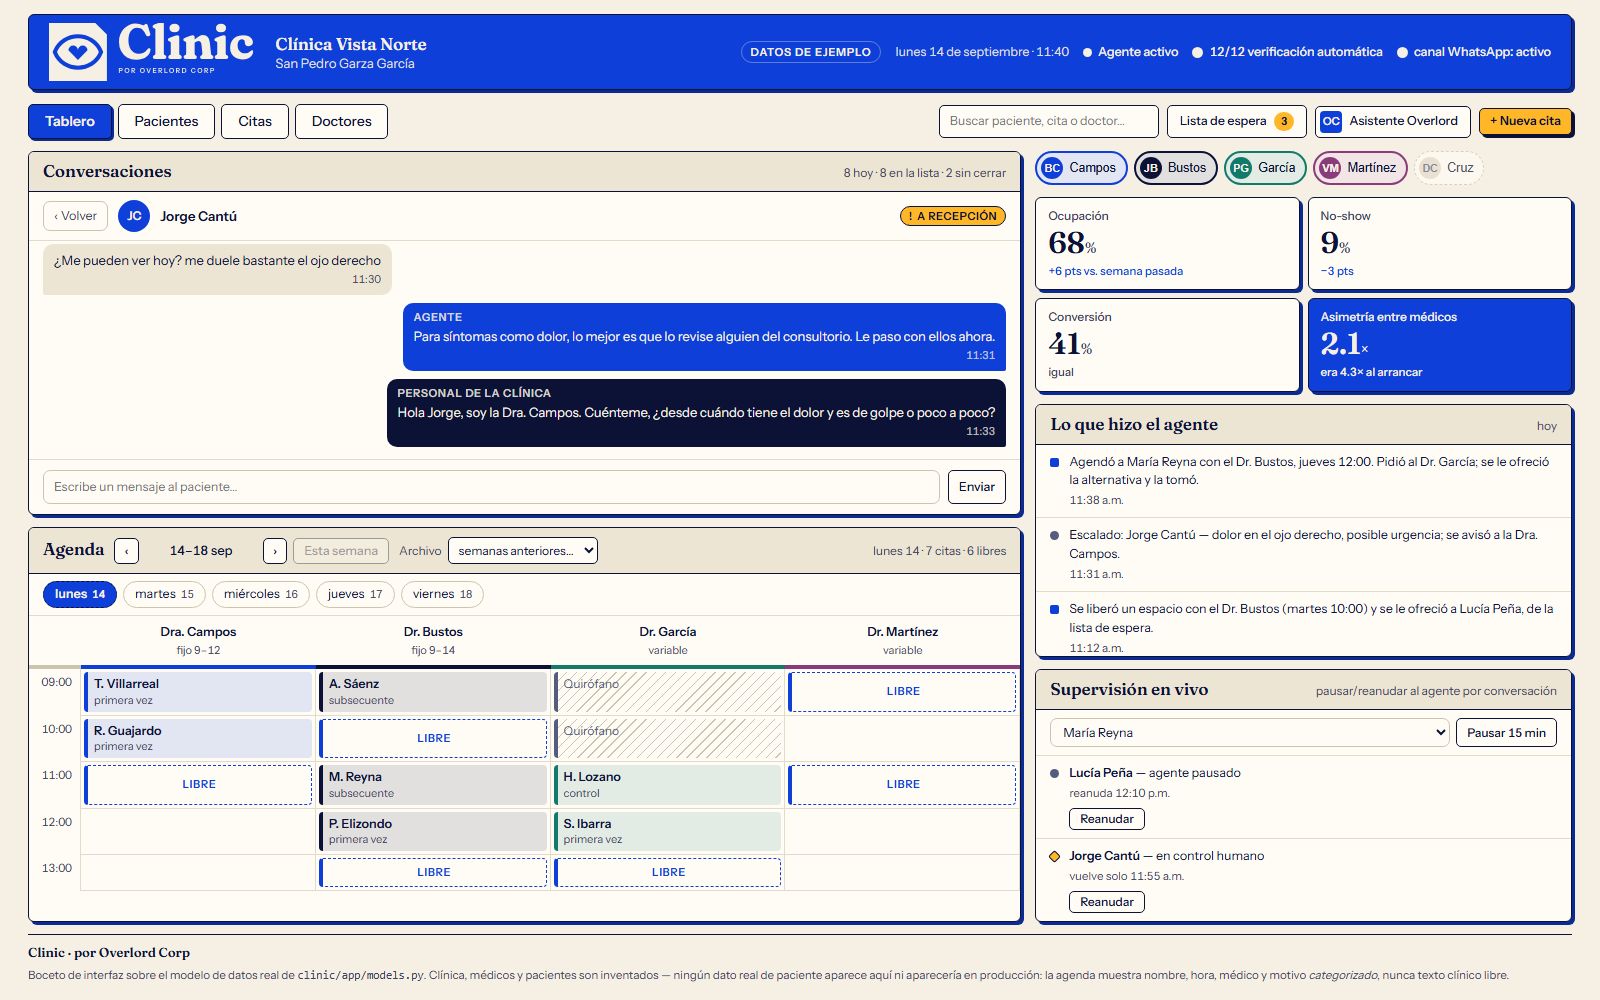The image size is (1600, 1000).
Task: Toggle Dr. Martínez doctor filter chip
Action: pos(1361,168)
